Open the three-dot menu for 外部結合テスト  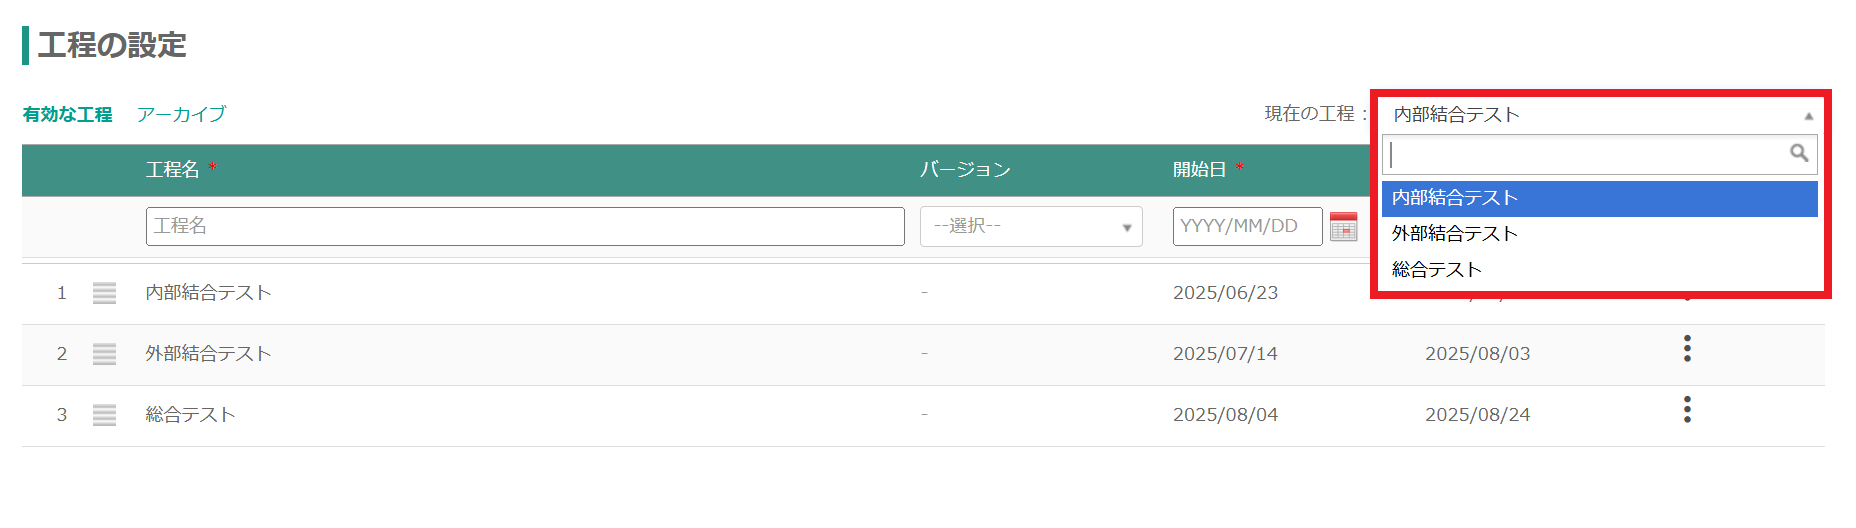pyautogui.click(x=1687, y=349)
